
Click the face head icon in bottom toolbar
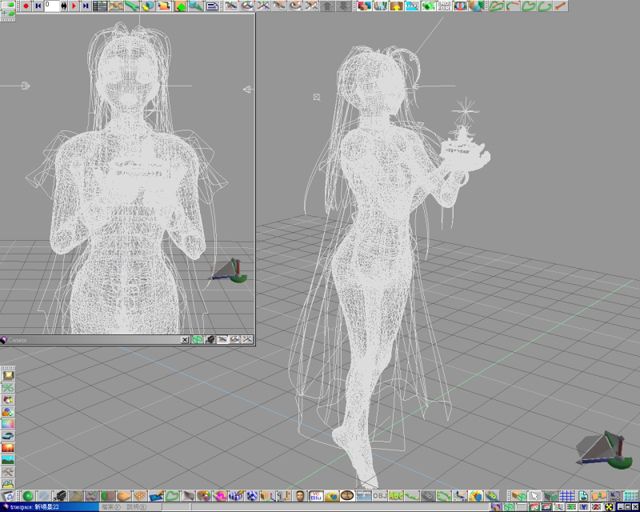299,496
